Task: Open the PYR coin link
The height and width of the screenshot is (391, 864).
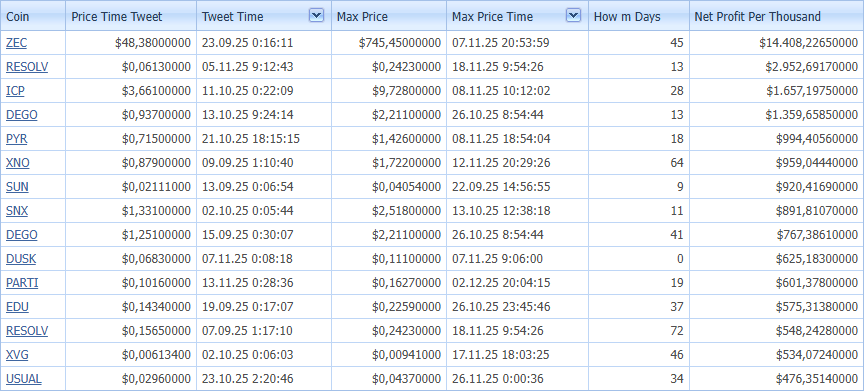Action: (17, 139)
